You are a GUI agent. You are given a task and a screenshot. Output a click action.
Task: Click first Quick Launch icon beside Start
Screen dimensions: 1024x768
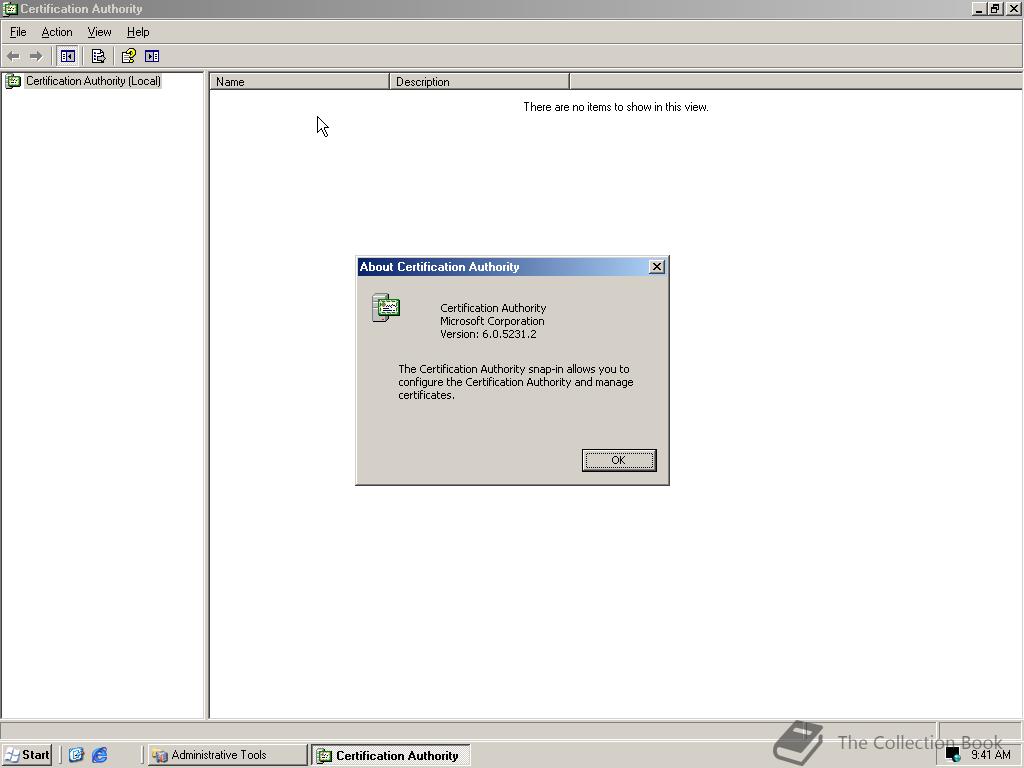tap(76, 755)
